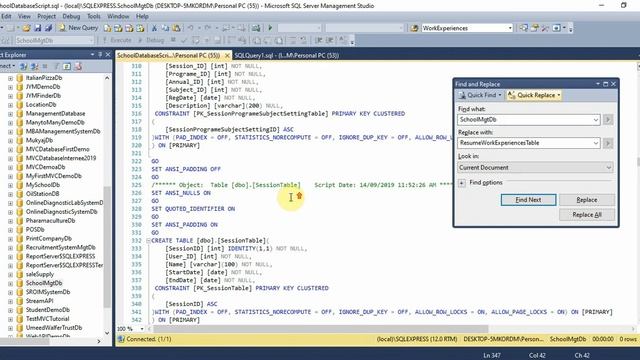Click the Database Engine Query icon after New Query
Image resolution: width=640 pixels, height=360 pixels.
[x=107, y=28]
